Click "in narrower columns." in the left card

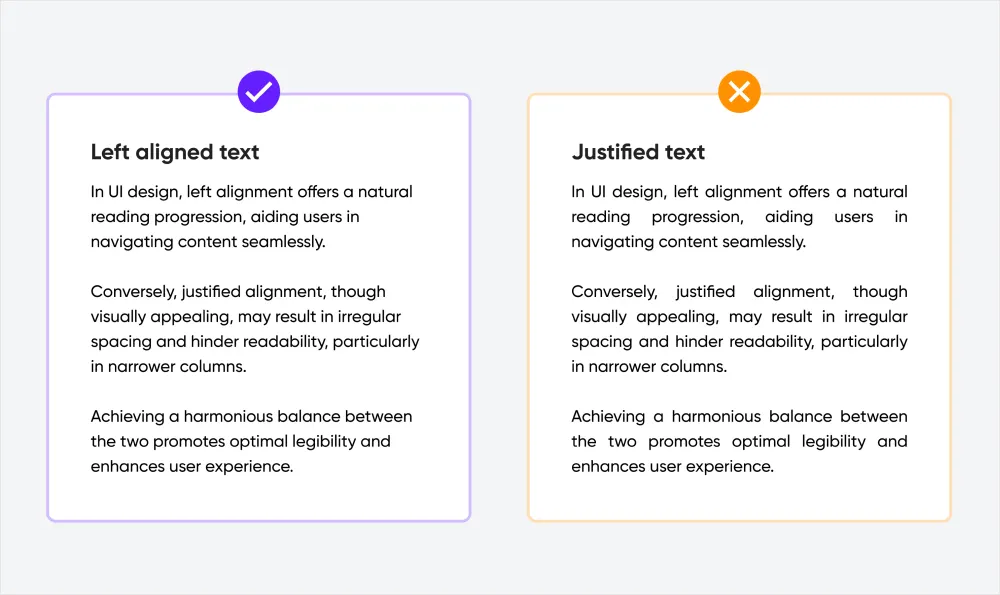pyautogui.click(x=168, y=367)
